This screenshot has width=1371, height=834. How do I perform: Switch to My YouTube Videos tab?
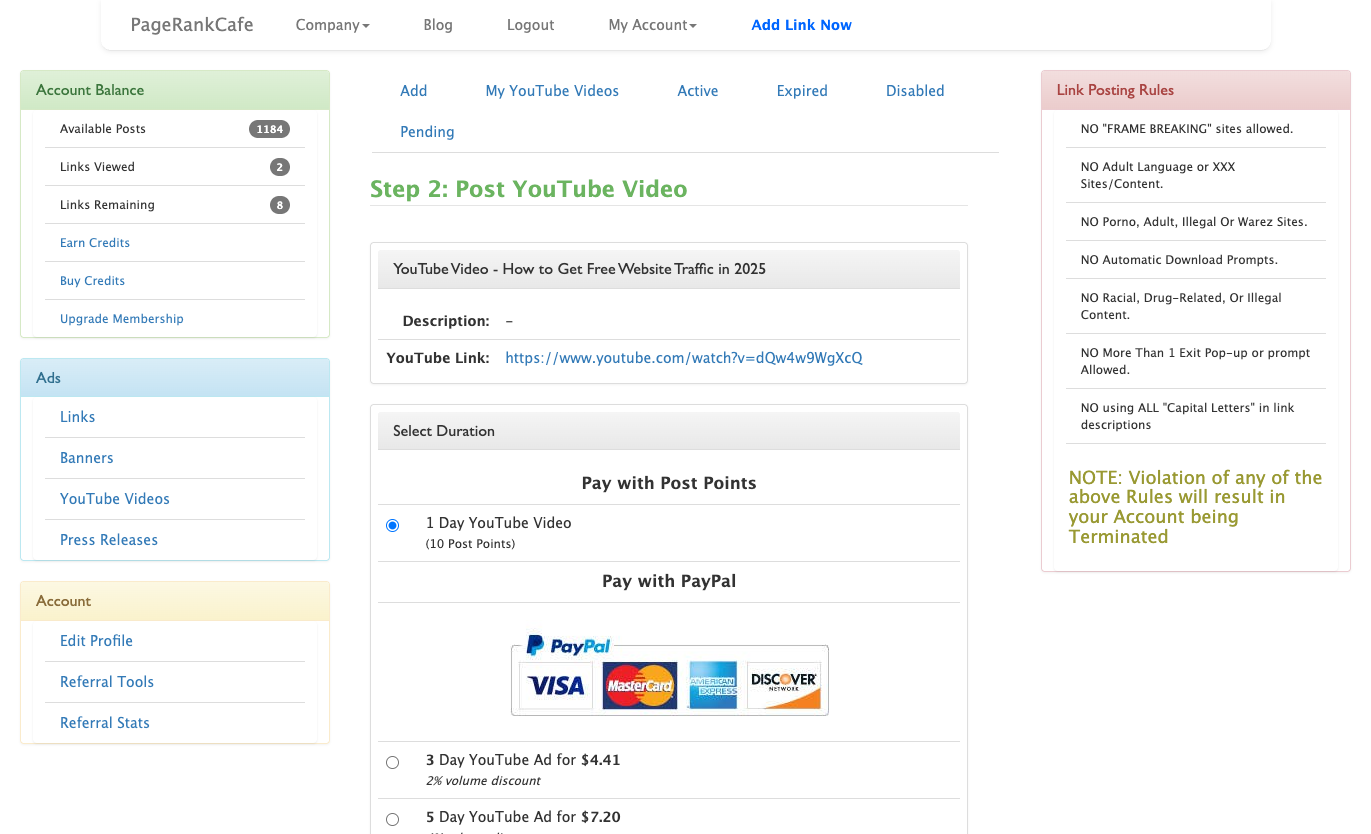pos(551,90)
